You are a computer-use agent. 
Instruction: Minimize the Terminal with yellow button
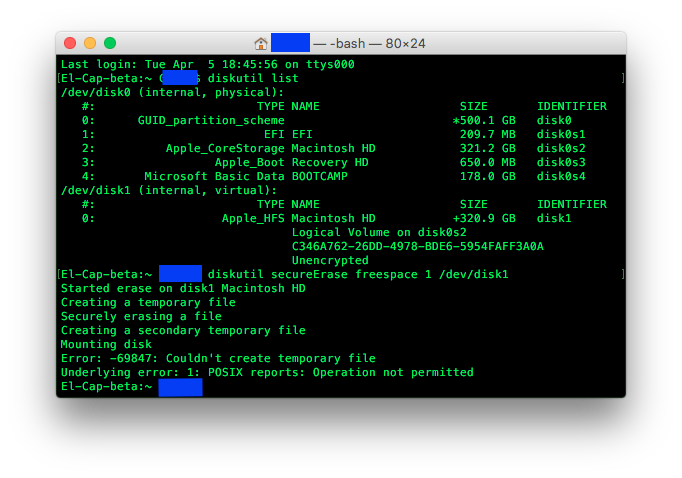point(90,43)
